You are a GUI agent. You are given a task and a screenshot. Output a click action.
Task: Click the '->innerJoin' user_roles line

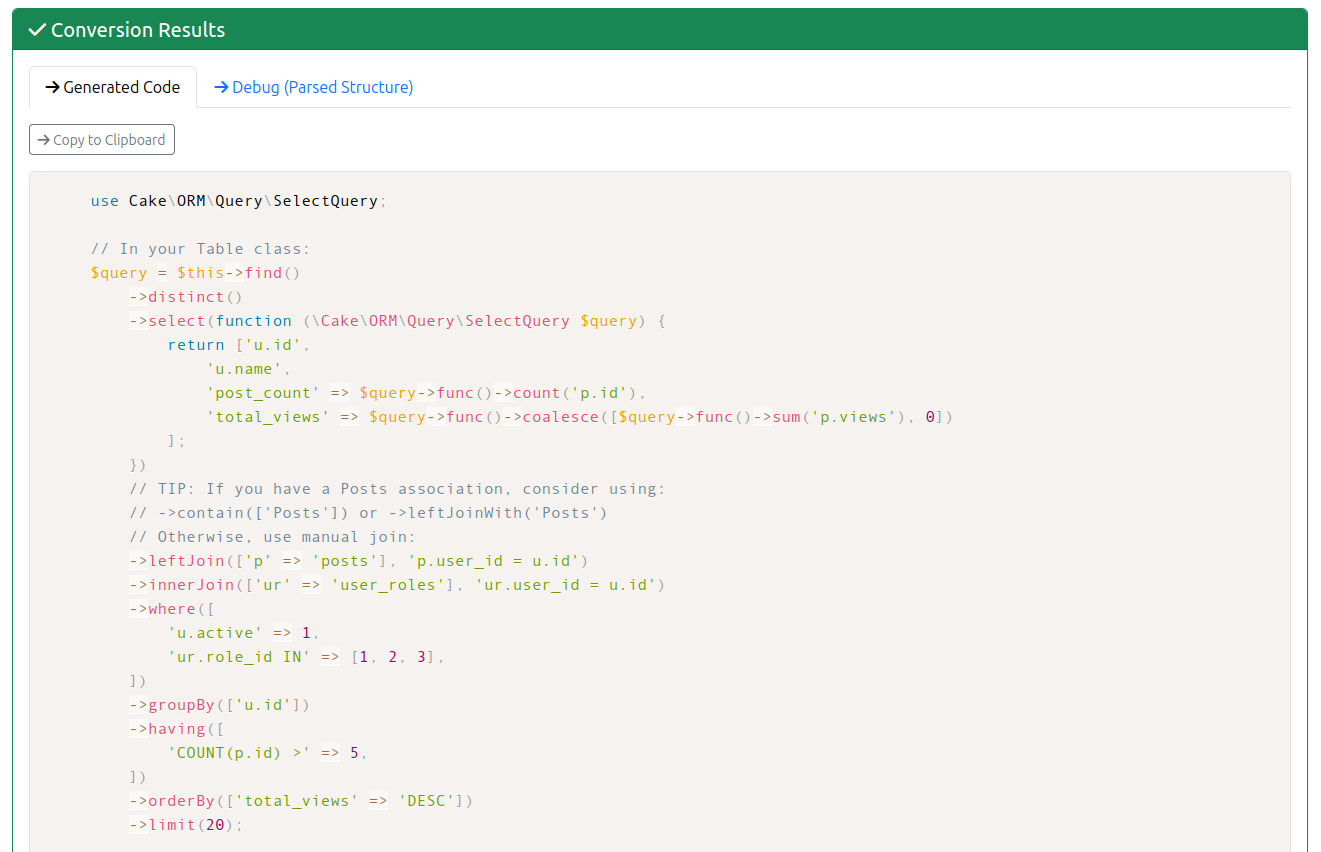tap(397, 585)
